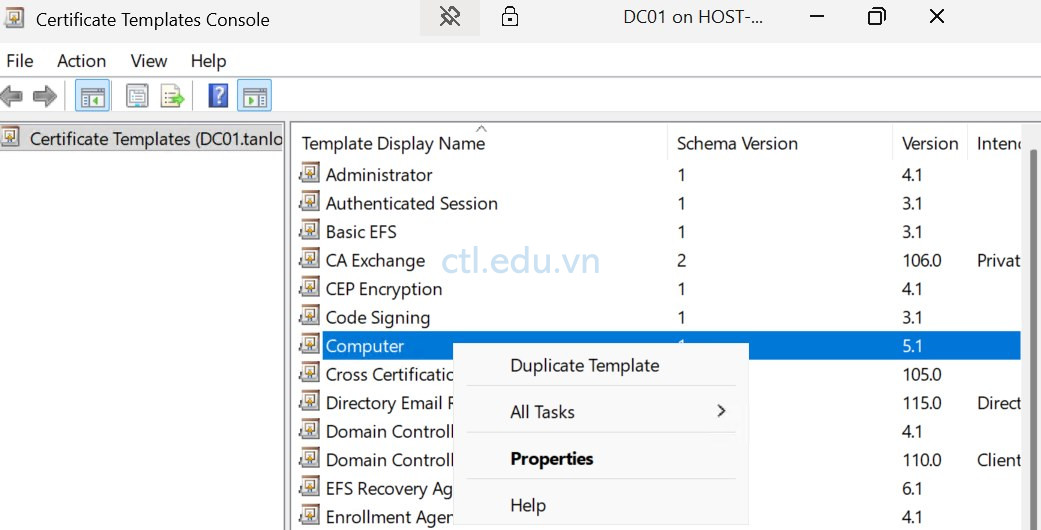Select the CEP Encryption template
1041x530 pixels.
(384, 290)
